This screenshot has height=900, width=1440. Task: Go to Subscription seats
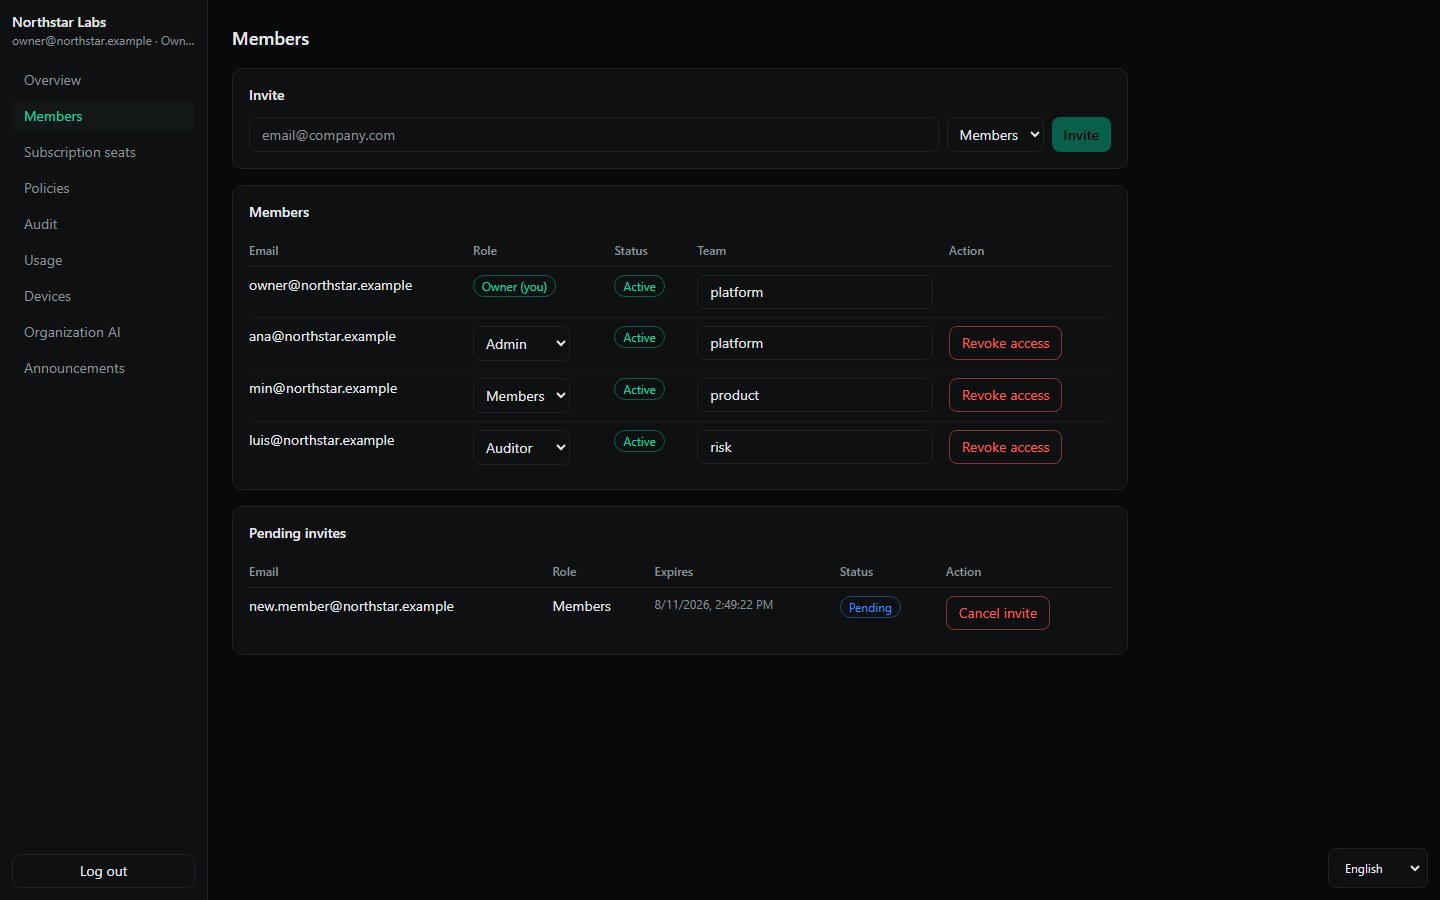point(103,152)
